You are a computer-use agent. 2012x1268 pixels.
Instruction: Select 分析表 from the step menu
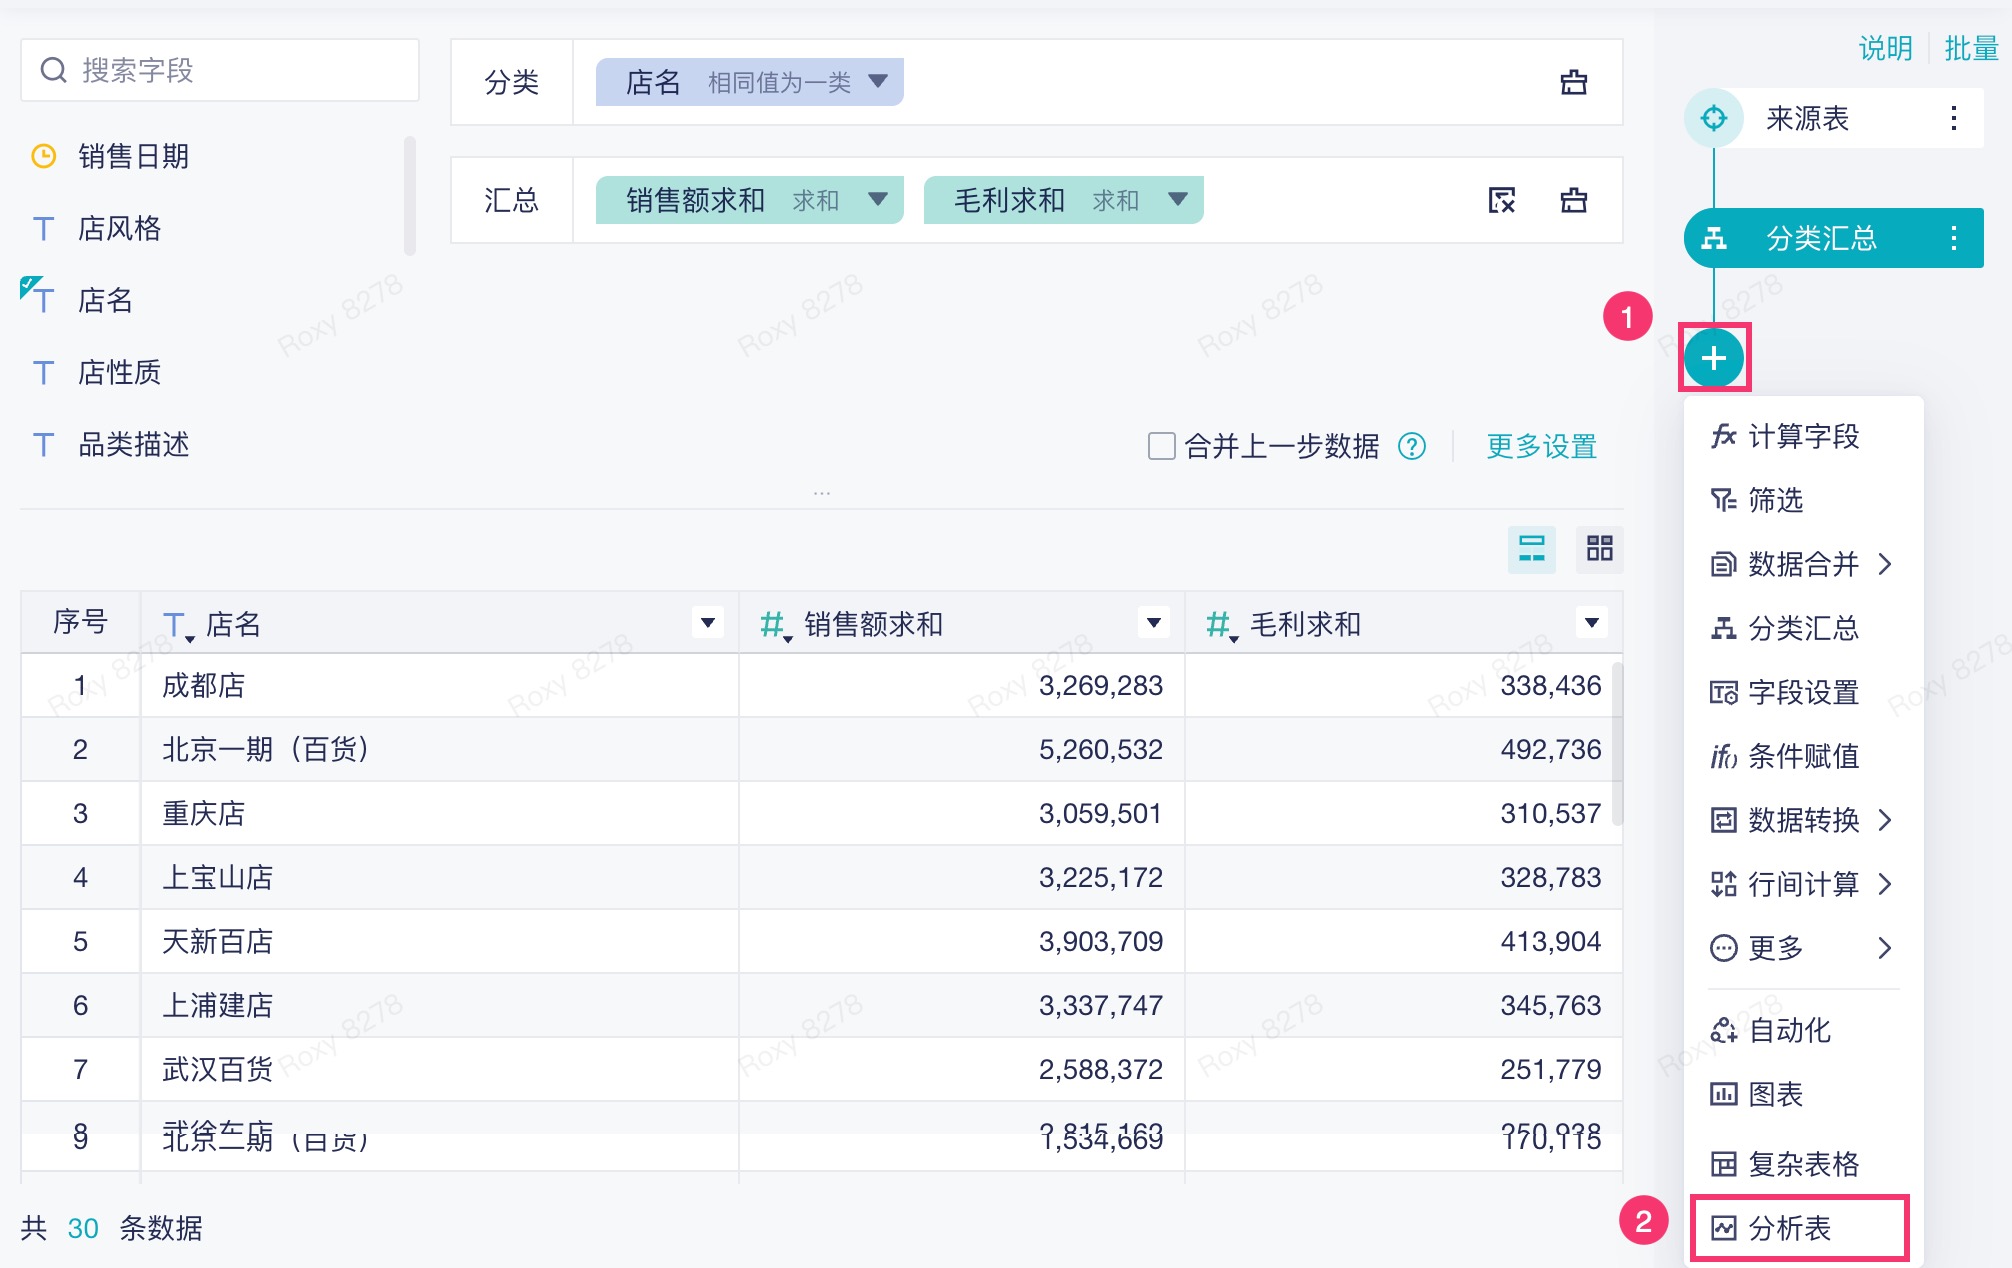(1790, 1227)
